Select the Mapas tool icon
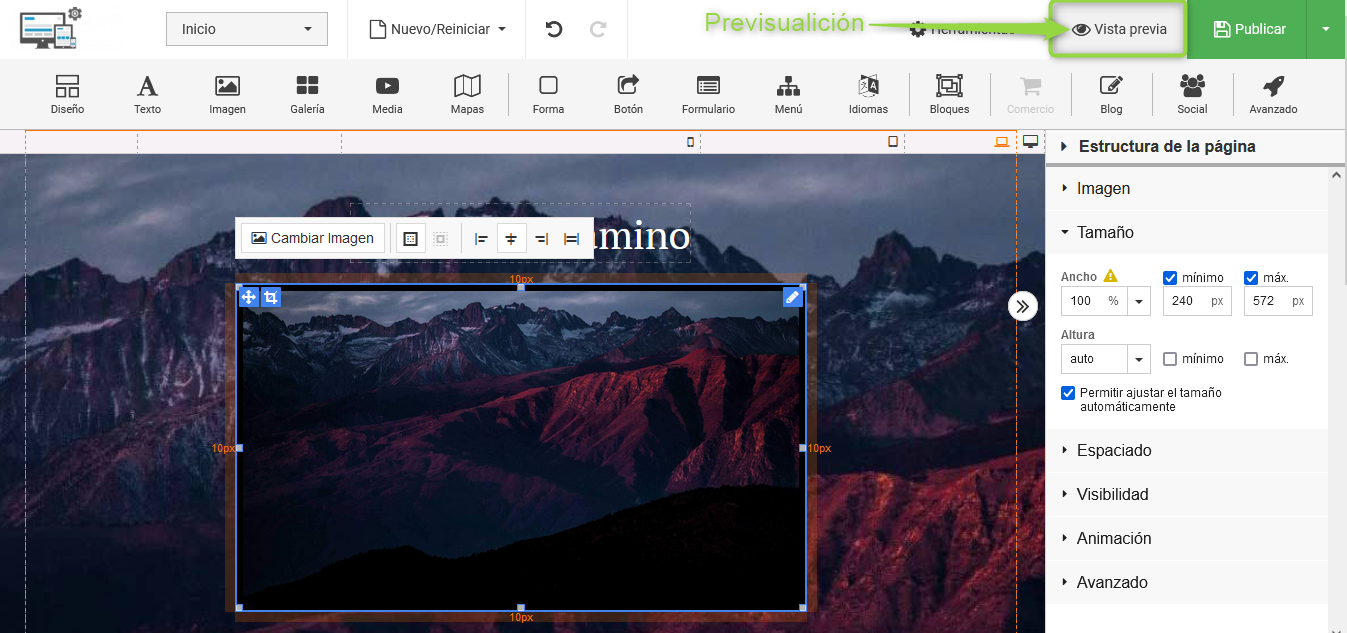The height and width of the screenshot is (633, 1347). [467, 94]
